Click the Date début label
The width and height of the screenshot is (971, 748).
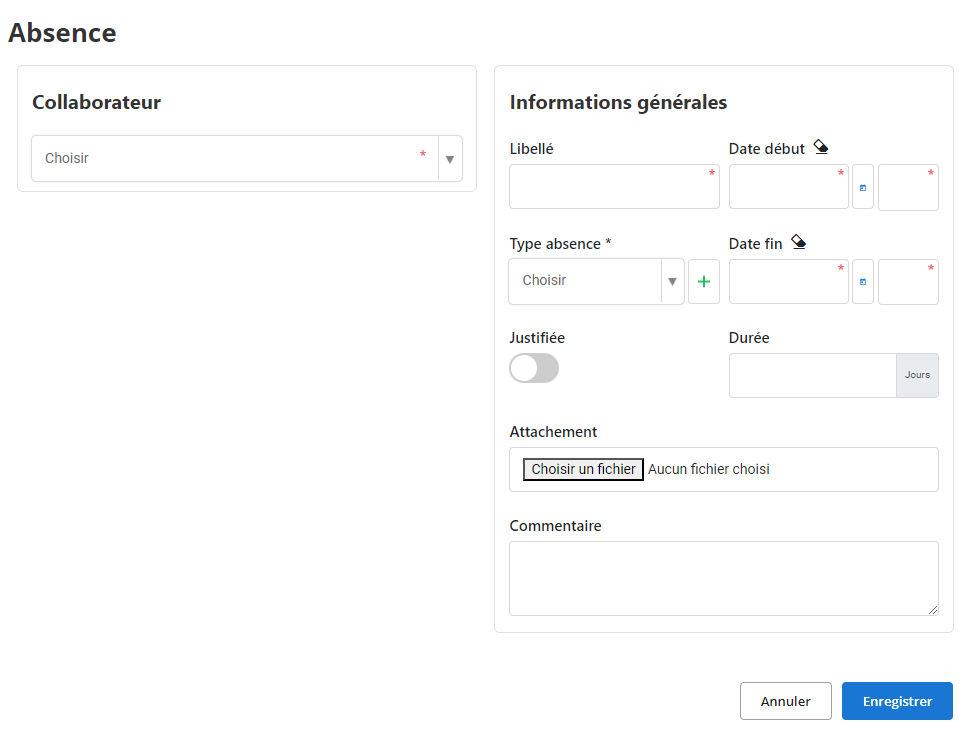[766, 149]
